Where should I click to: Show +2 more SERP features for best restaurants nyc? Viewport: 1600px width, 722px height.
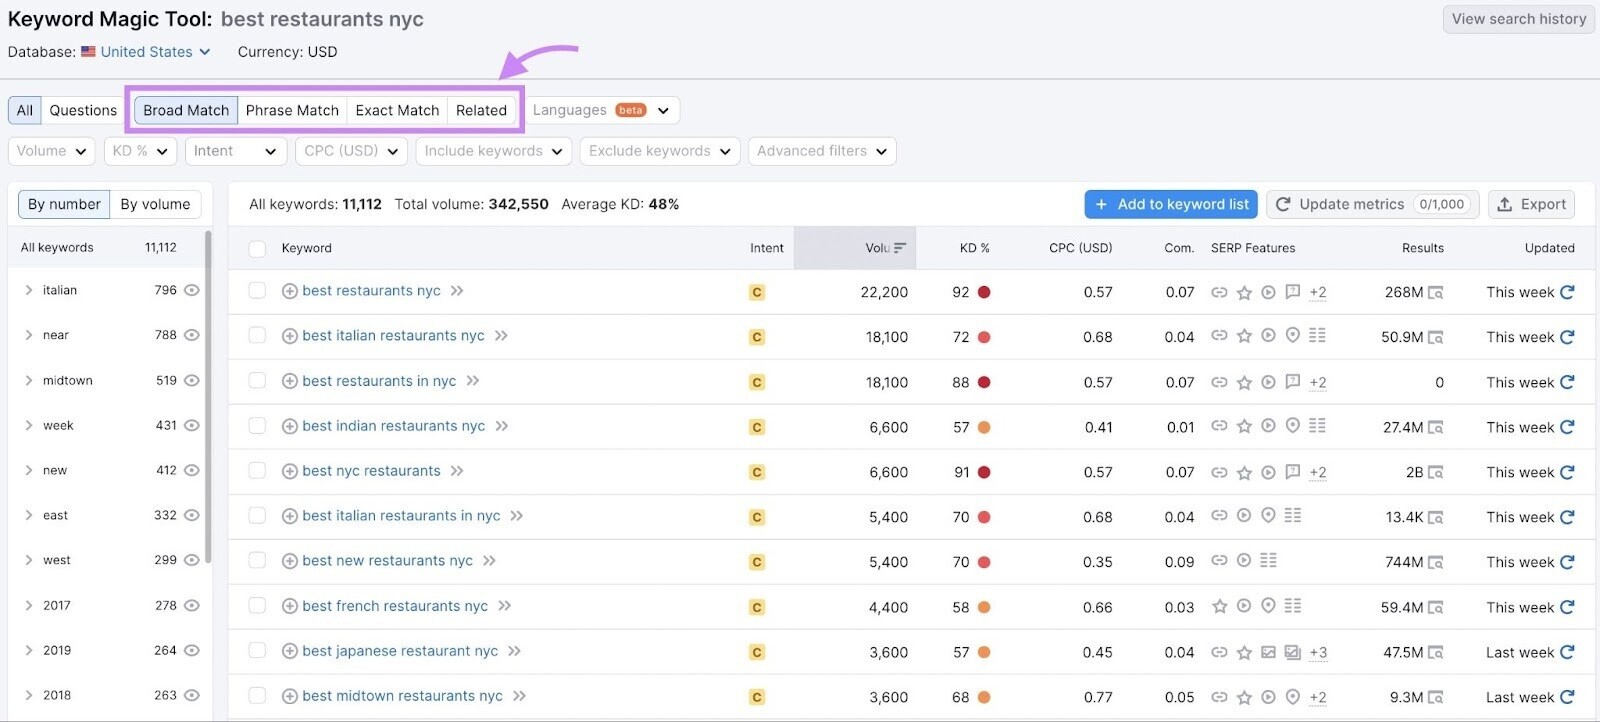1318,292
